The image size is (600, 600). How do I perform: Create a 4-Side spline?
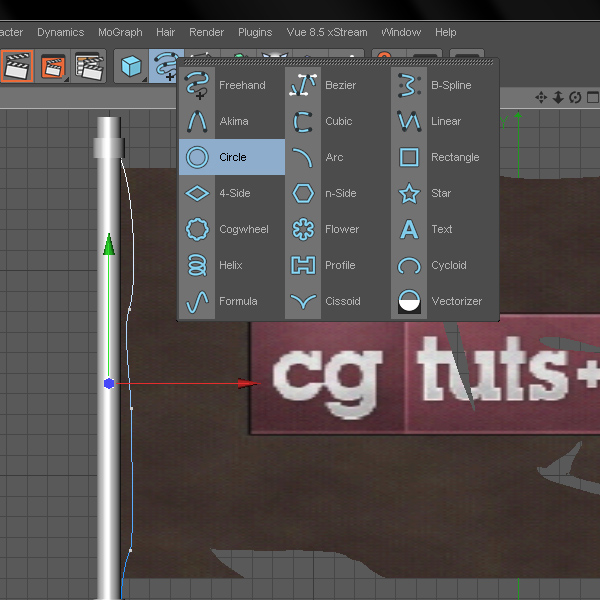click(232, 193)
